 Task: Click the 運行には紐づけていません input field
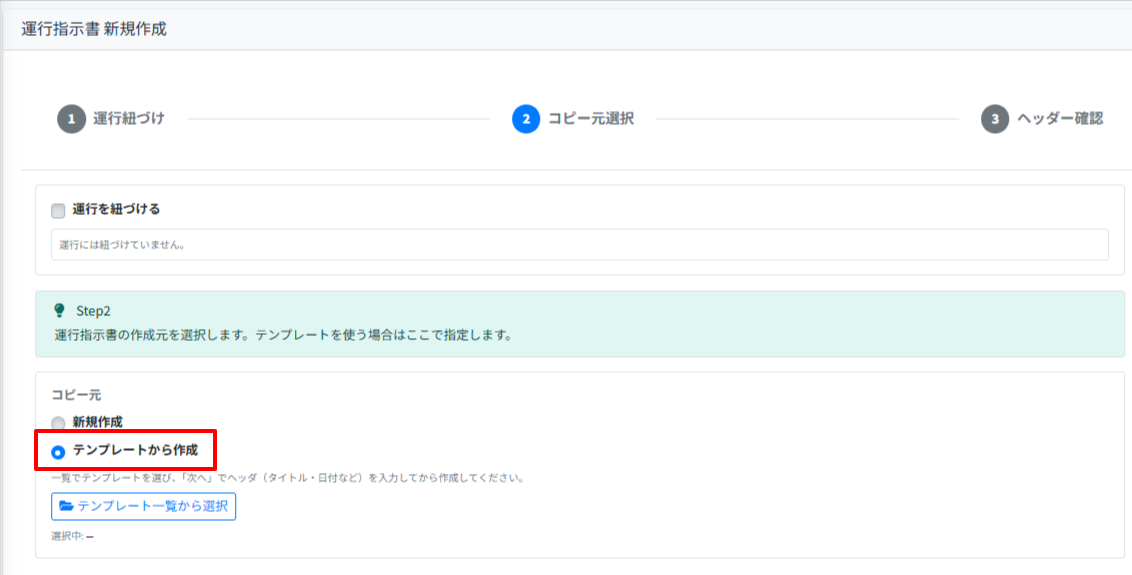pyautogui.click(x=580, y=245)
